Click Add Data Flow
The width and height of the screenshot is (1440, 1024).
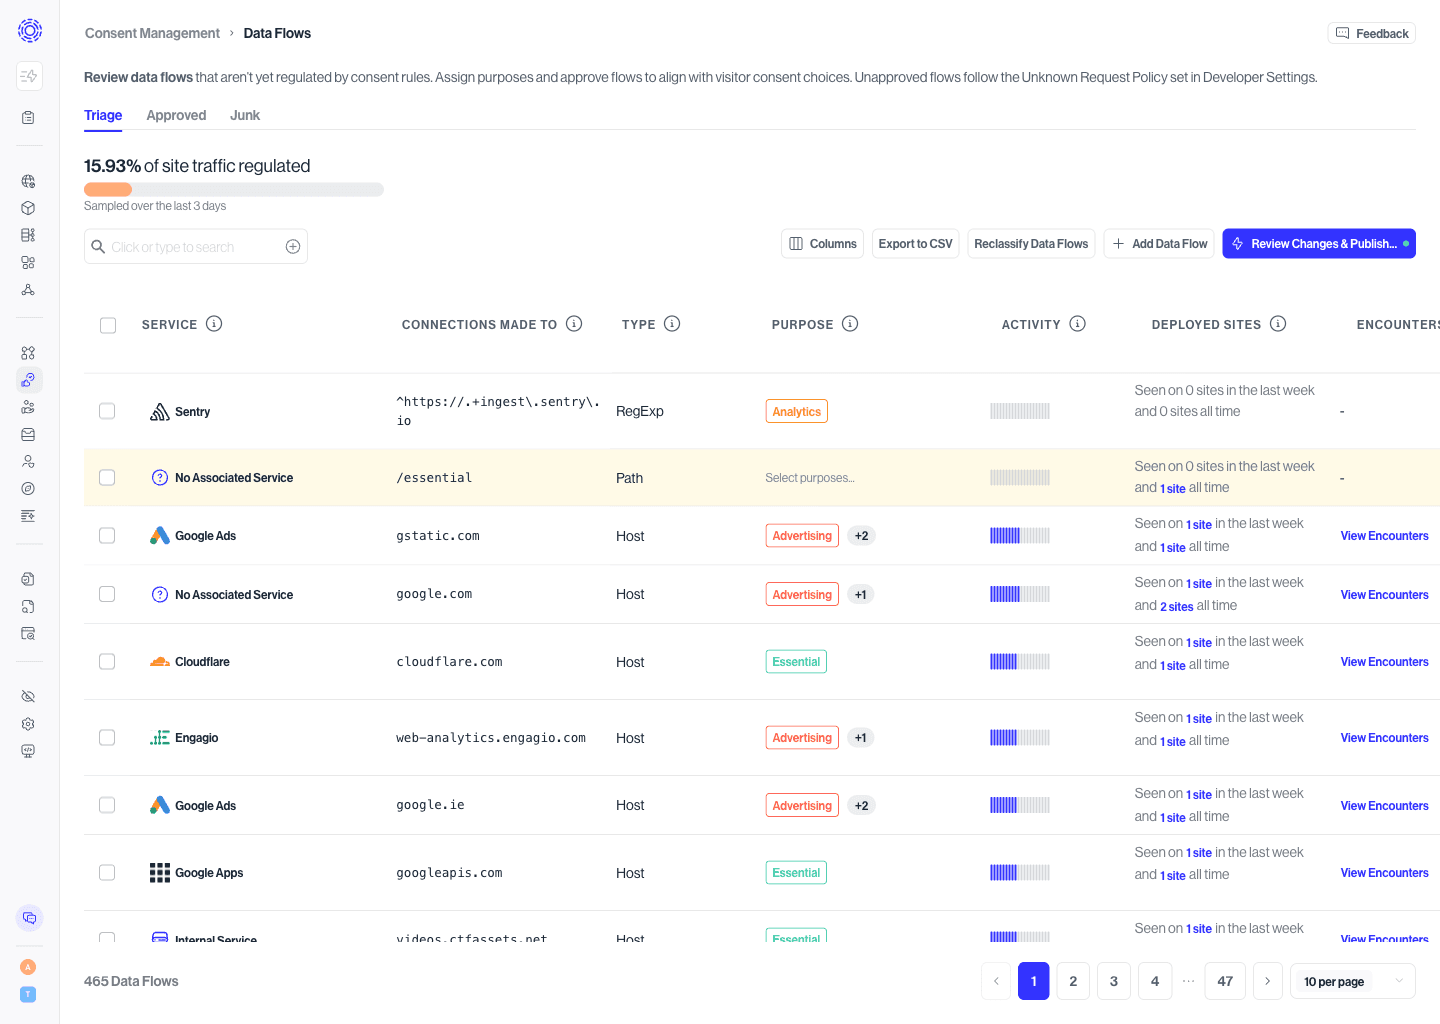coord(1159,244)
